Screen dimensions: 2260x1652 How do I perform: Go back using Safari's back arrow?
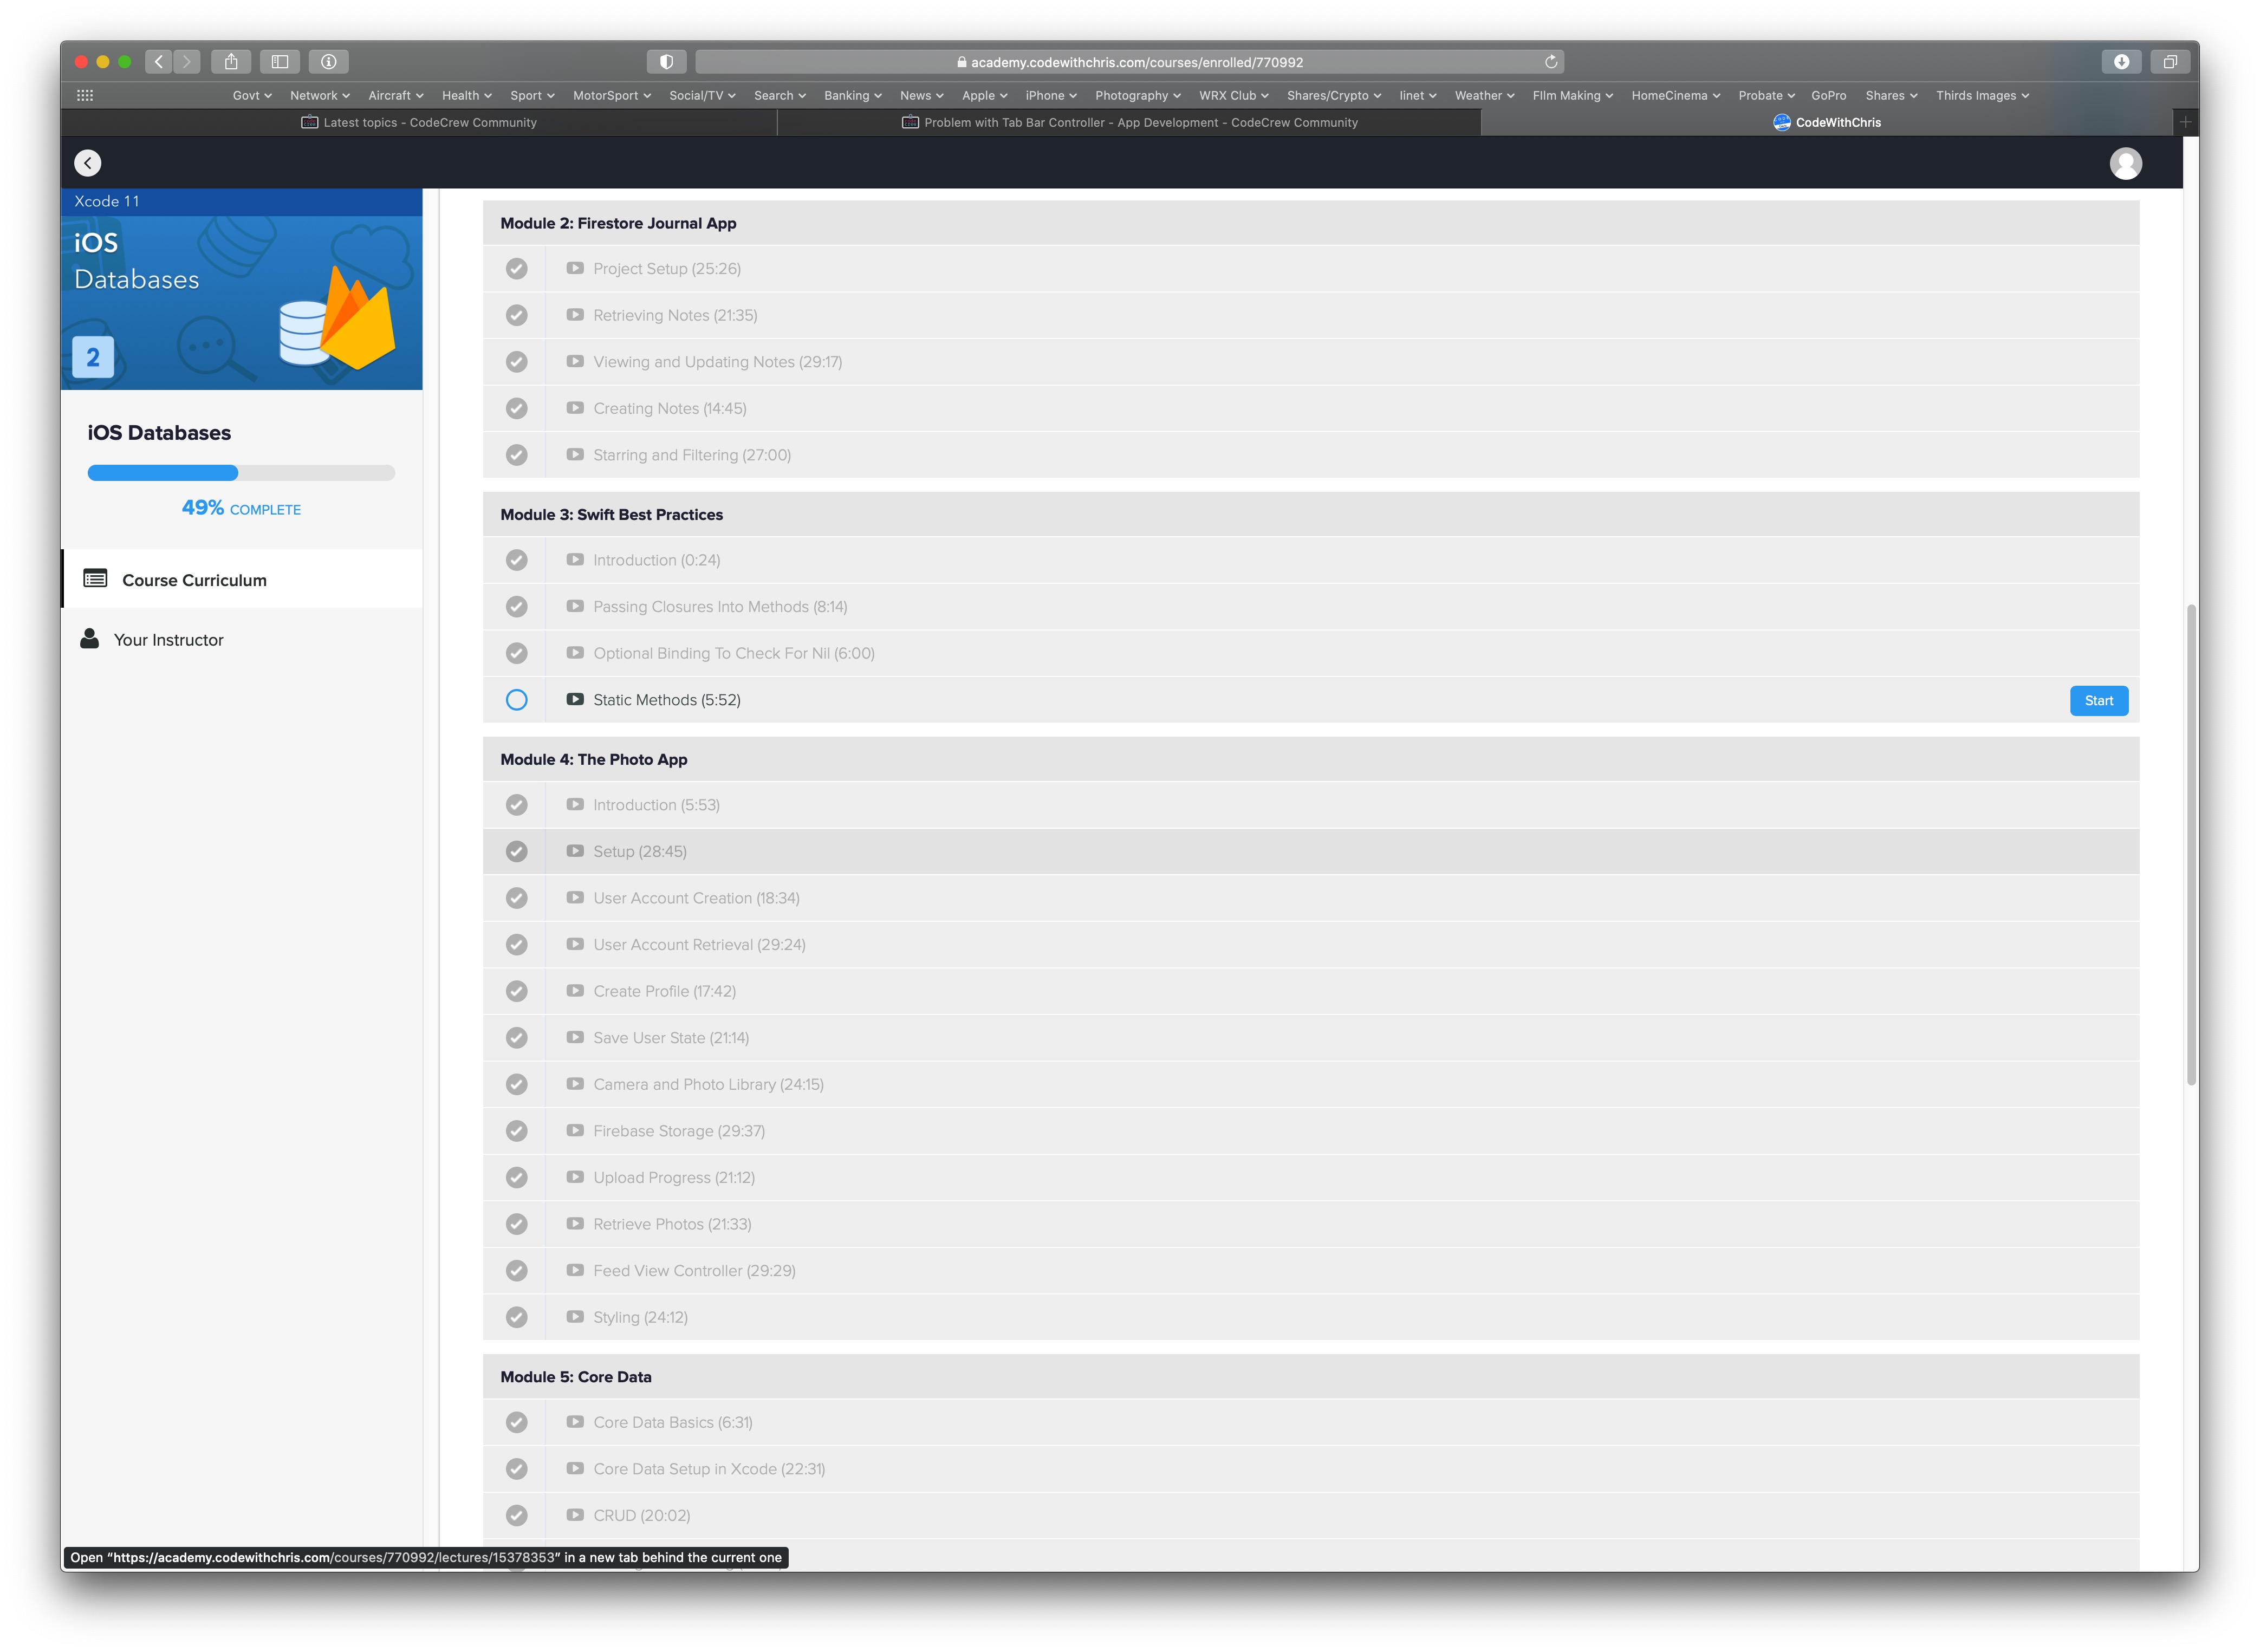tap(159, 62)
